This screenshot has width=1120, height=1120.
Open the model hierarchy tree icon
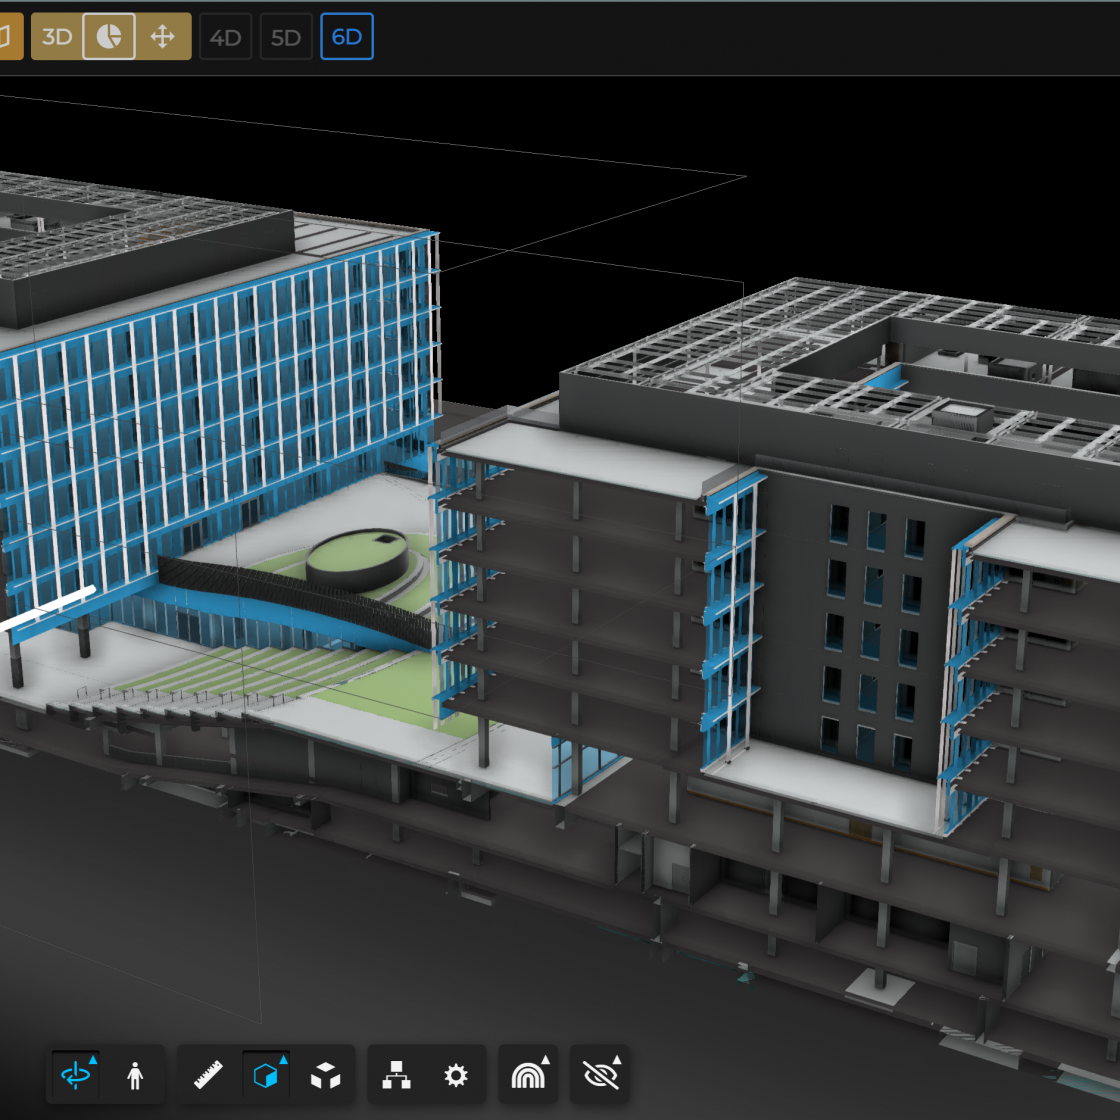[x=397, y=1075]
